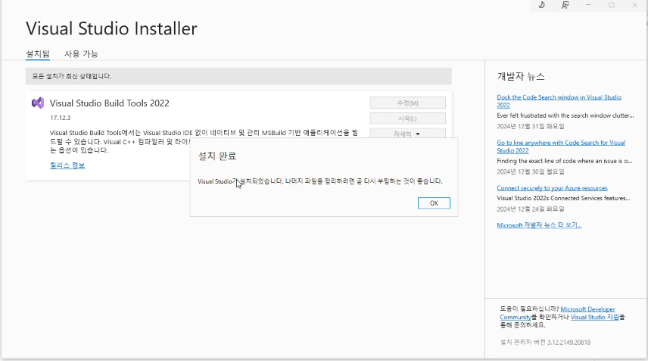Switch to the 사용 가능 tab
Viewport: 648px width, 361px height.
[x=81, y=54]
